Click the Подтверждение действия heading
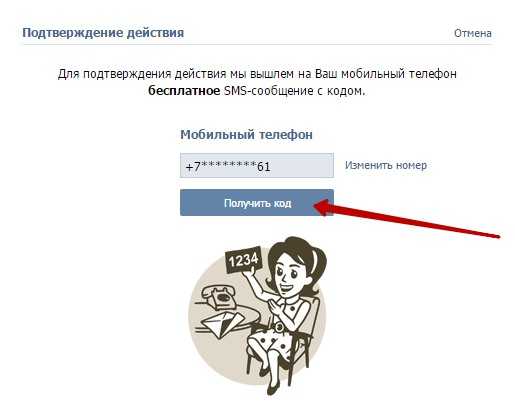The width and height of the screenshot is (515, 419). pyautogui.click(x=103, y=33)
